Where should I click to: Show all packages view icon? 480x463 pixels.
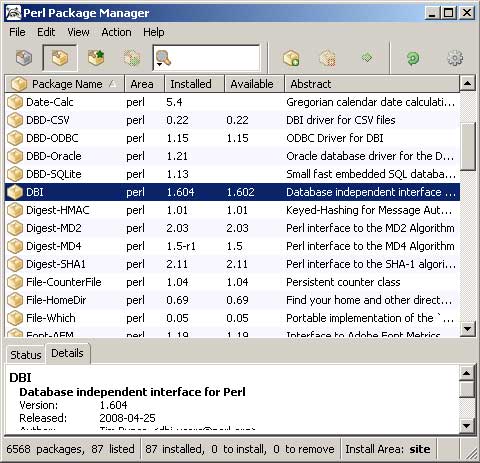click(x=24, y=58)
